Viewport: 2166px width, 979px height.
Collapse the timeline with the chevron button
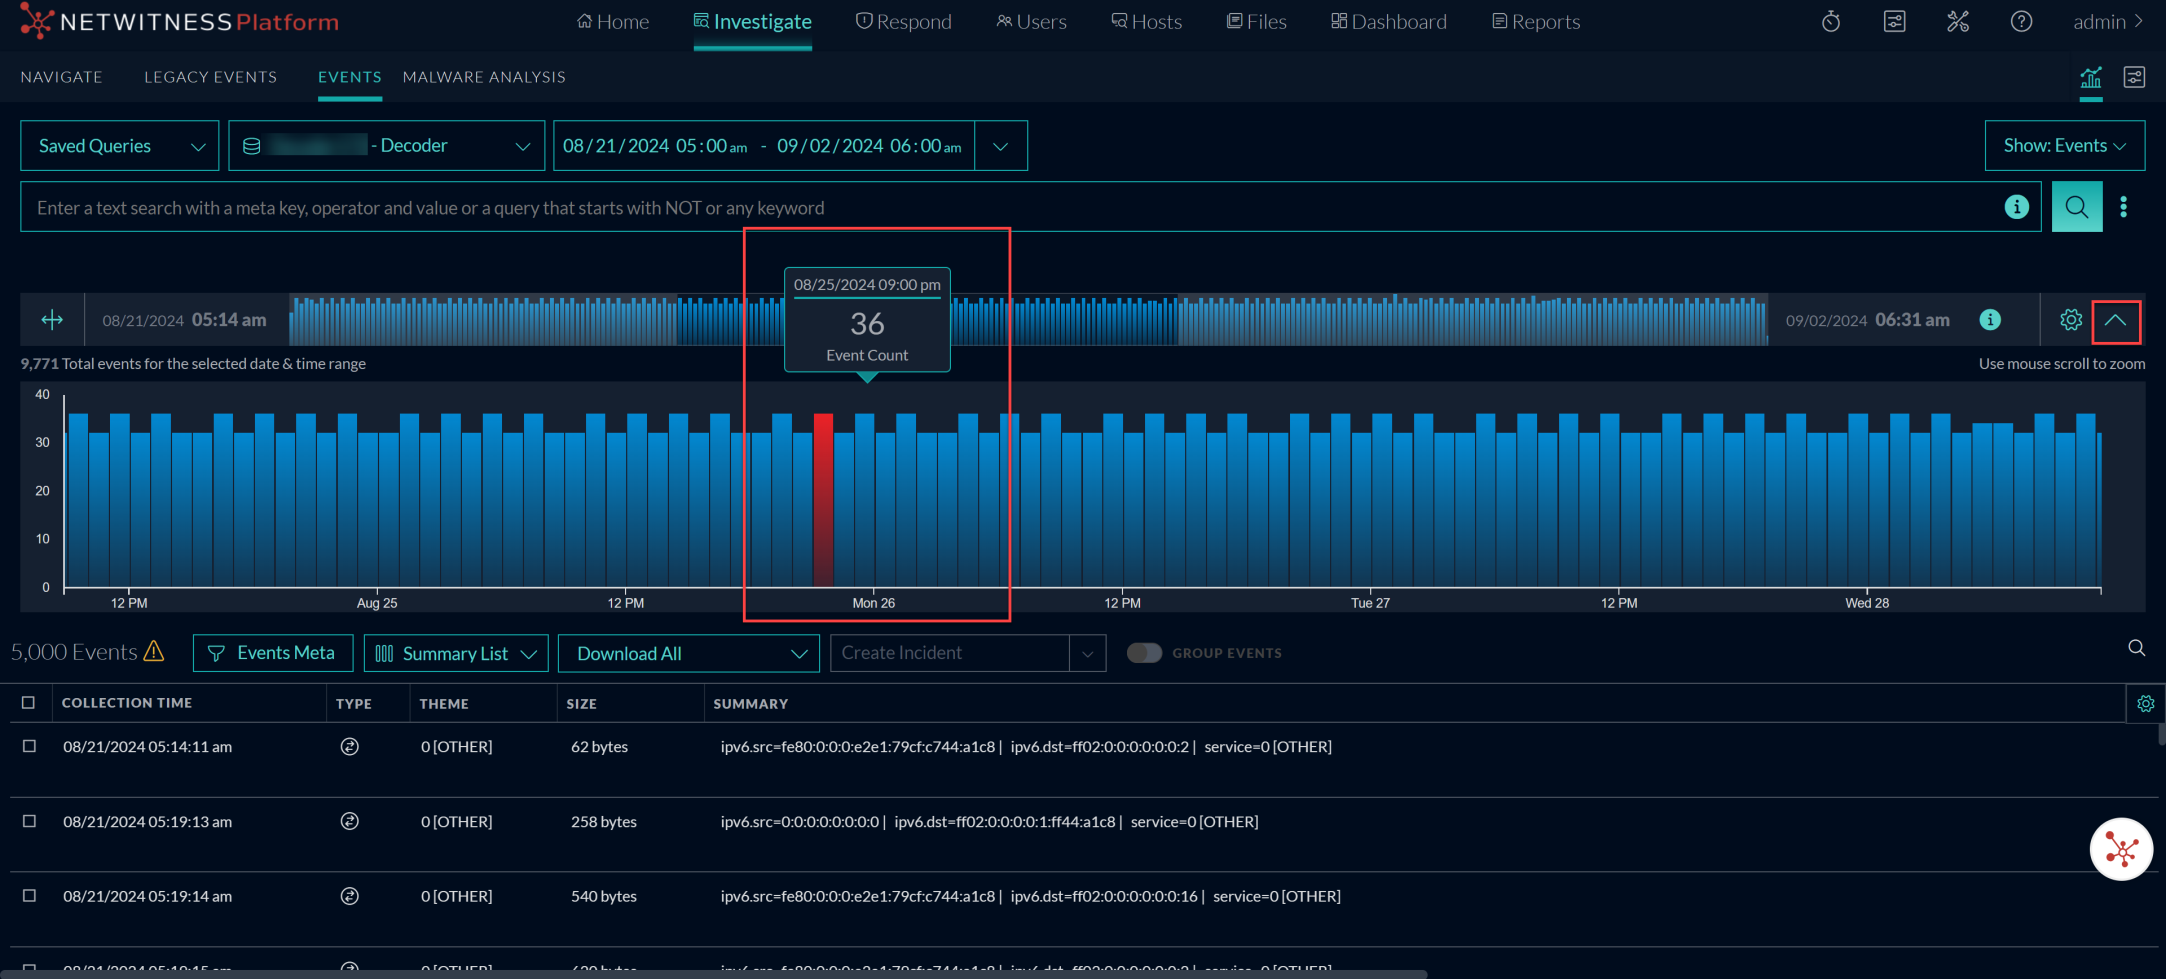[x=2116, y=321]
